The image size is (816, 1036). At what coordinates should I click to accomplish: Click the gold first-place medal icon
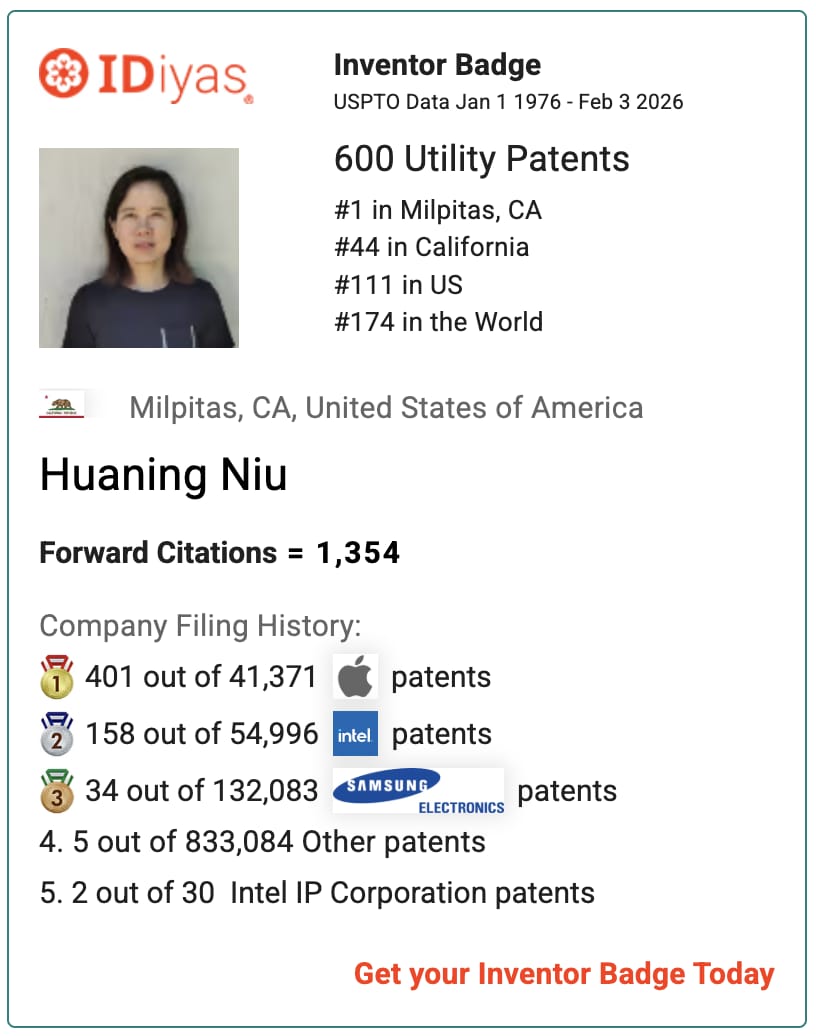pyautogui.click(x=57, y=677)
